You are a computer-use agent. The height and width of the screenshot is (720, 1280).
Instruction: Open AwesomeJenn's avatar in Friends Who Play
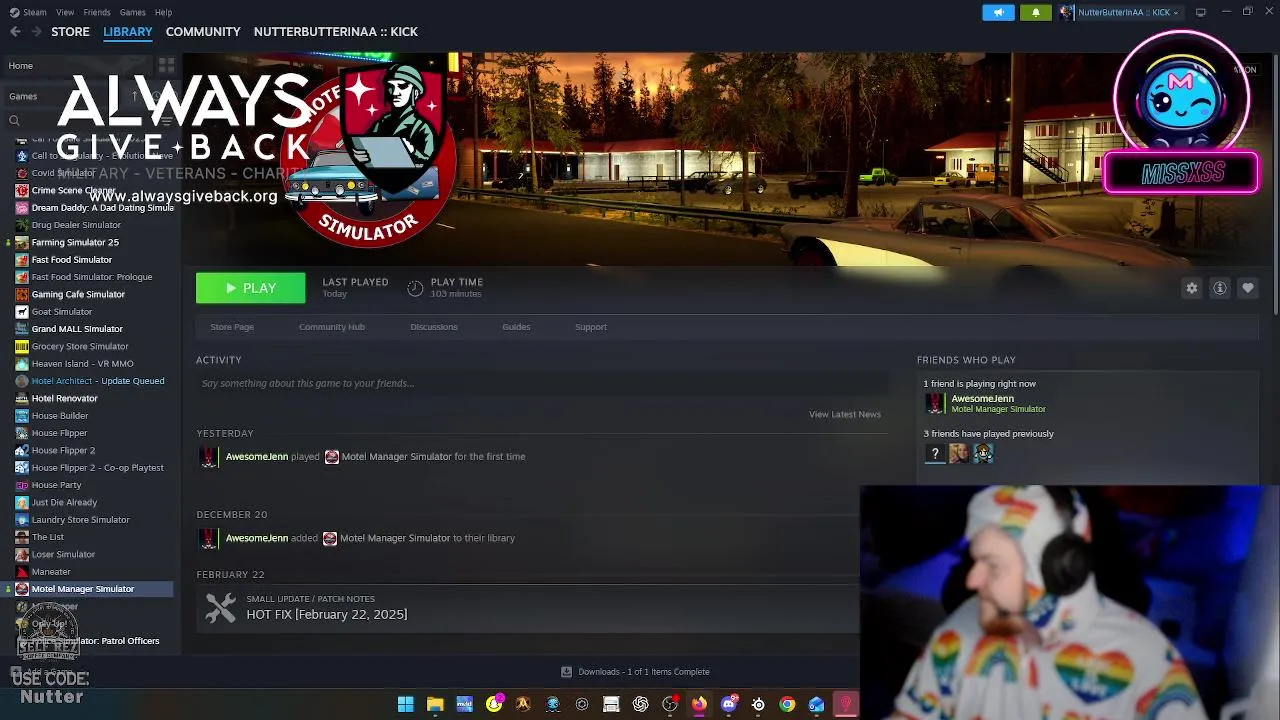pyautogui.click(x=935, y=403)
